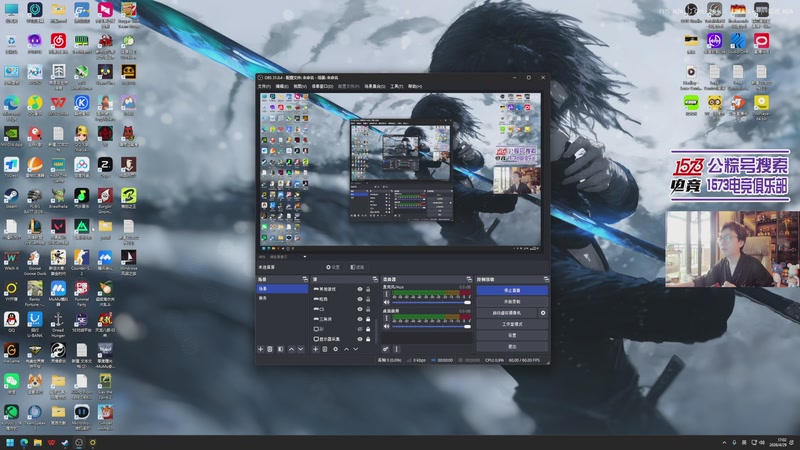Open Microsoft Edge desktop shortcut
Screen dimensions: 800x450
(x=11, y=106)
